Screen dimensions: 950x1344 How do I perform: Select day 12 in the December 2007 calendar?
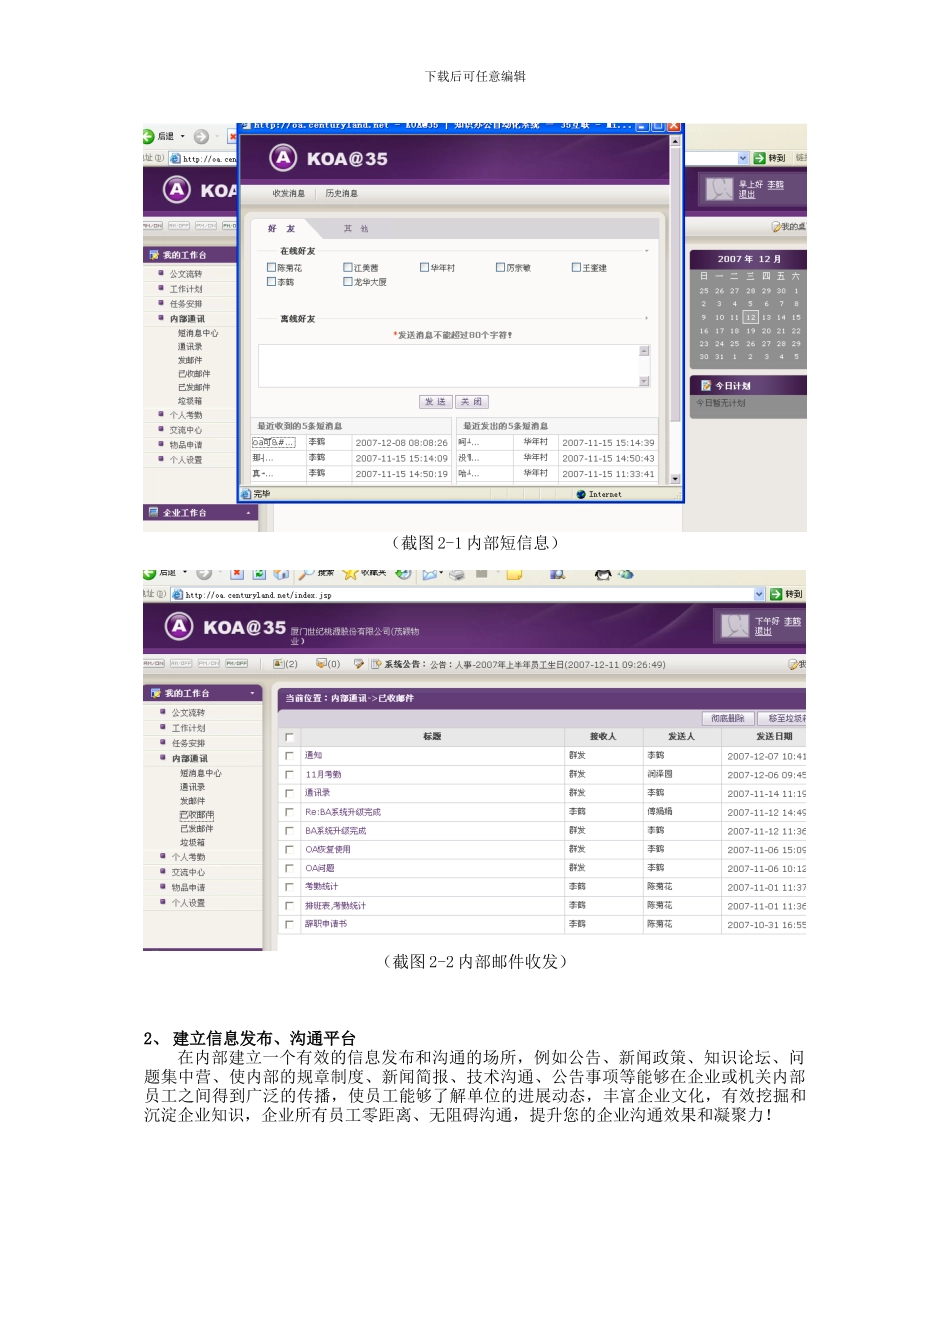750,317
